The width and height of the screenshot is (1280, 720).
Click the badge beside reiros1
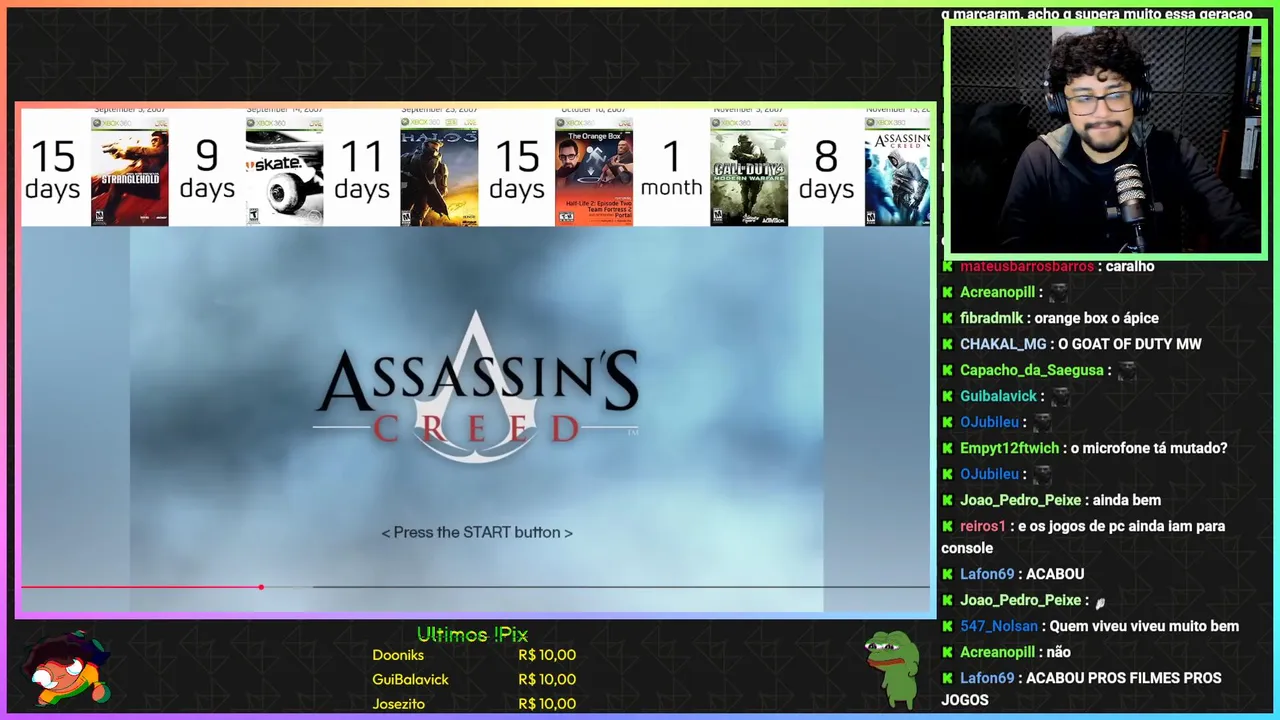point(948,527)
